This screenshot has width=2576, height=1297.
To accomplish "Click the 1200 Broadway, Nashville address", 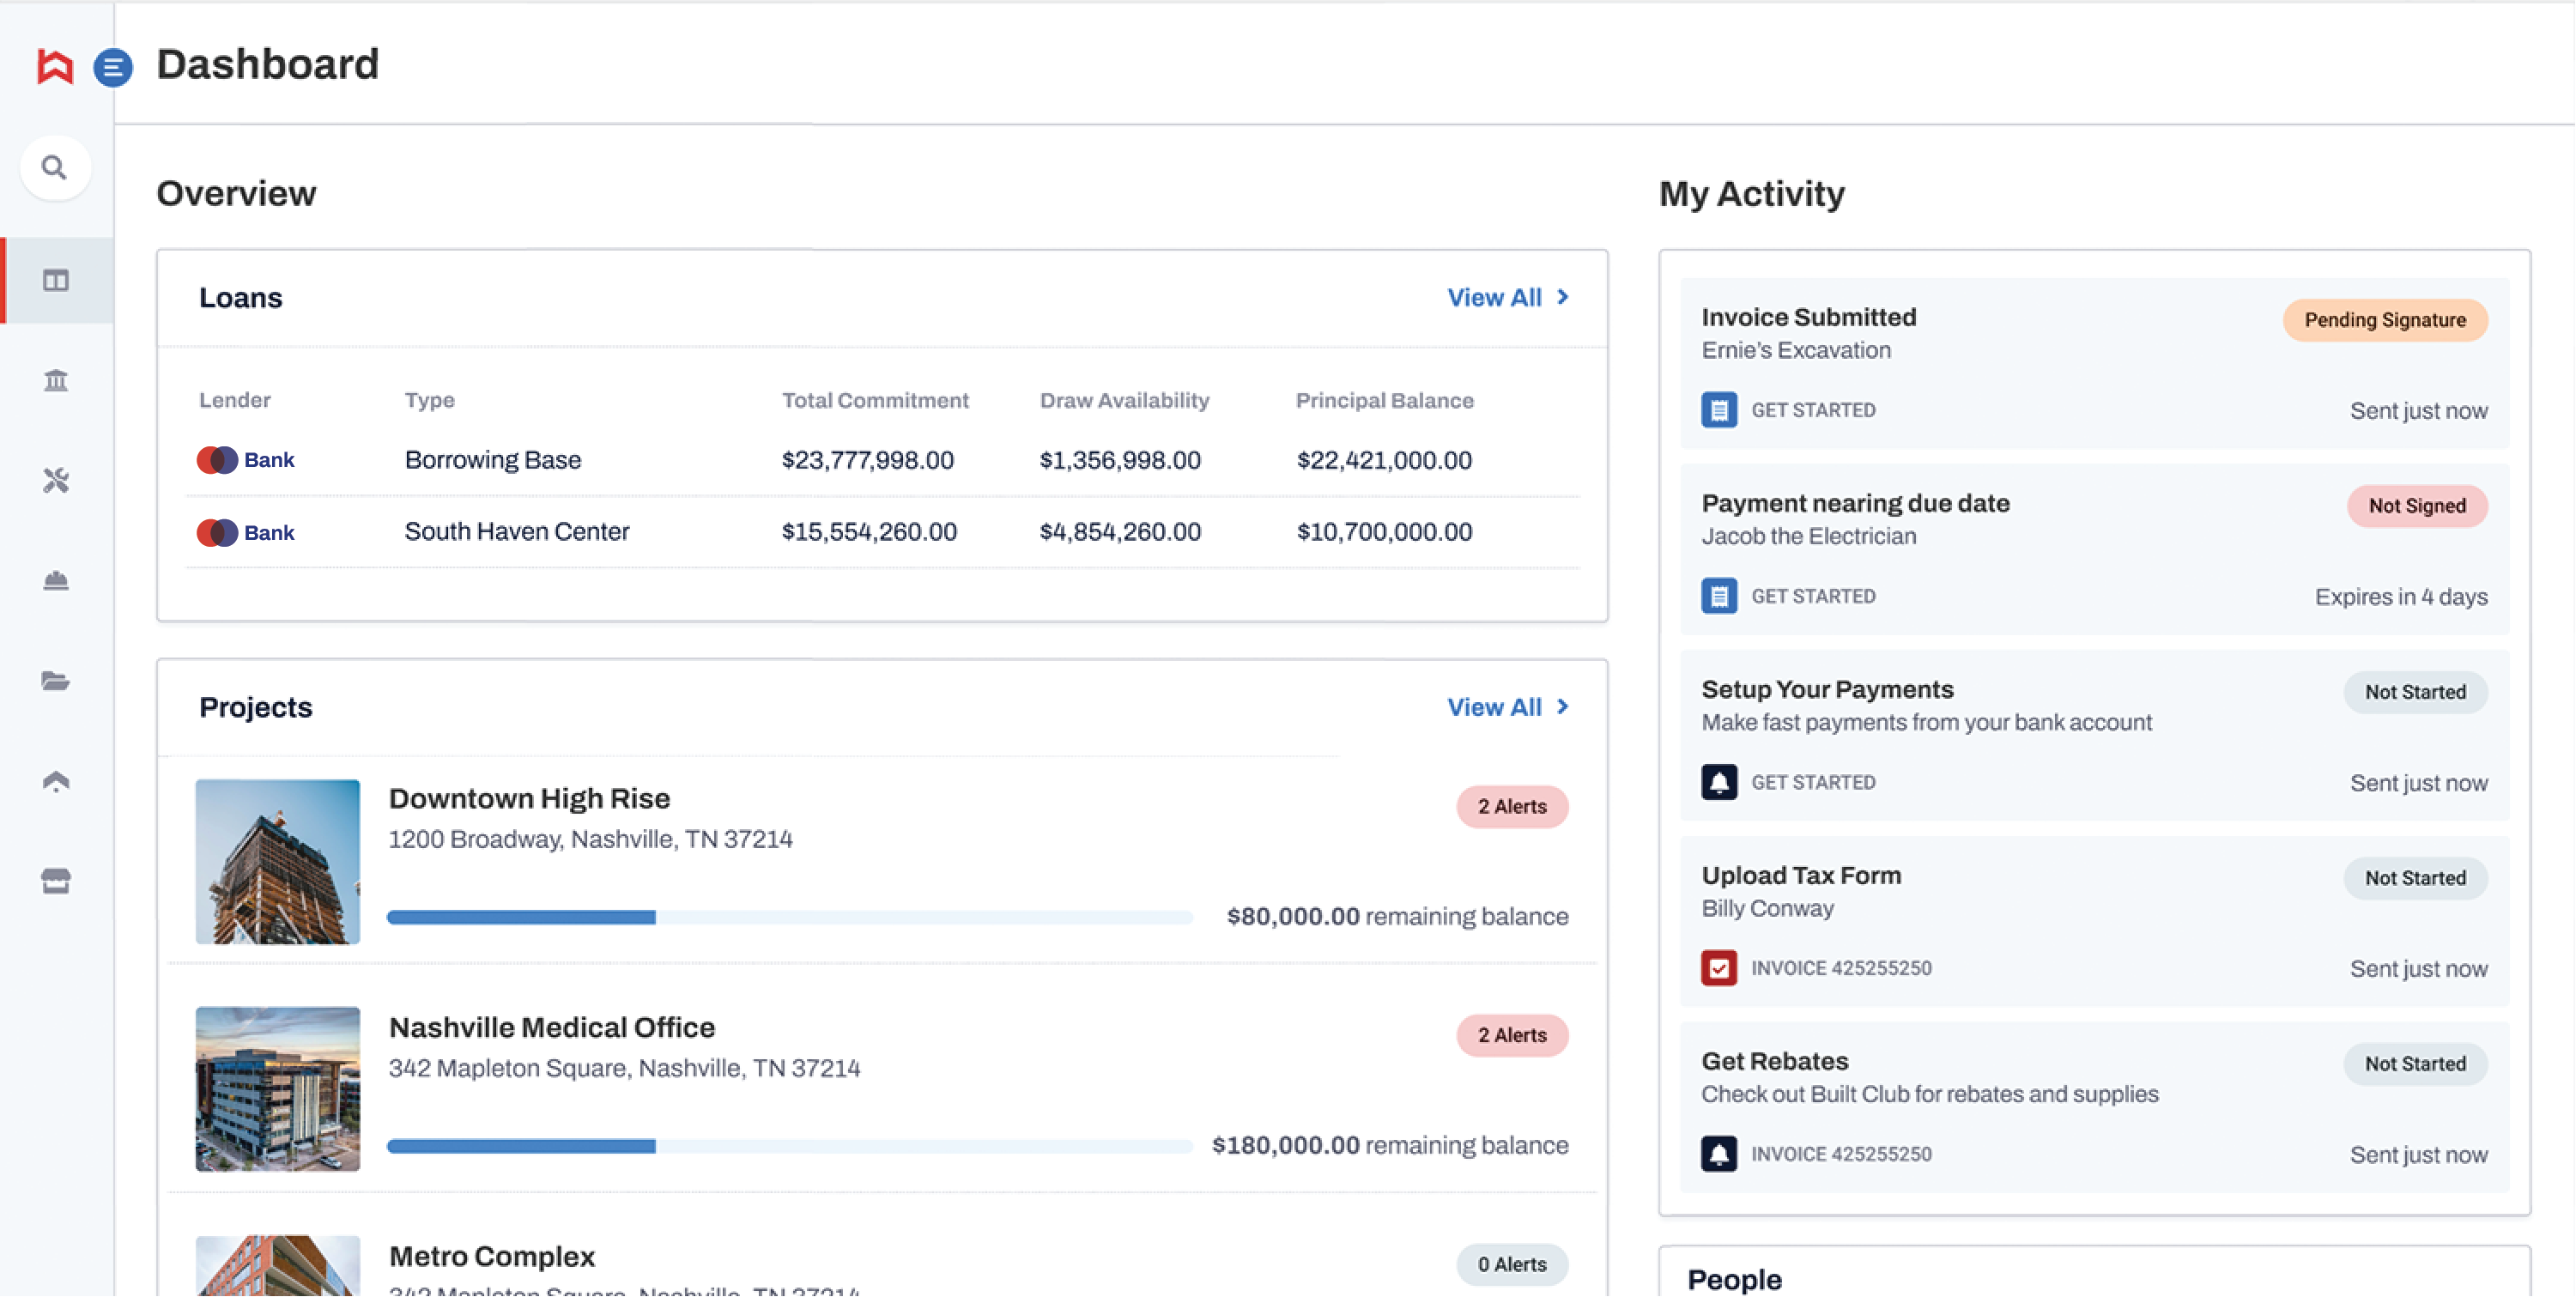I will (590, 840).
